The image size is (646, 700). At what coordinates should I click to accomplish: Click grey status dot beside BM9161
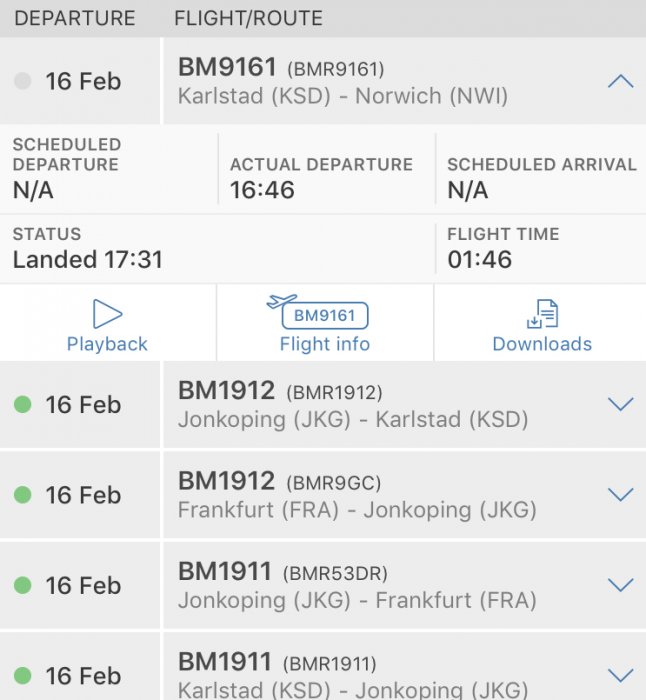click(23, 82)
